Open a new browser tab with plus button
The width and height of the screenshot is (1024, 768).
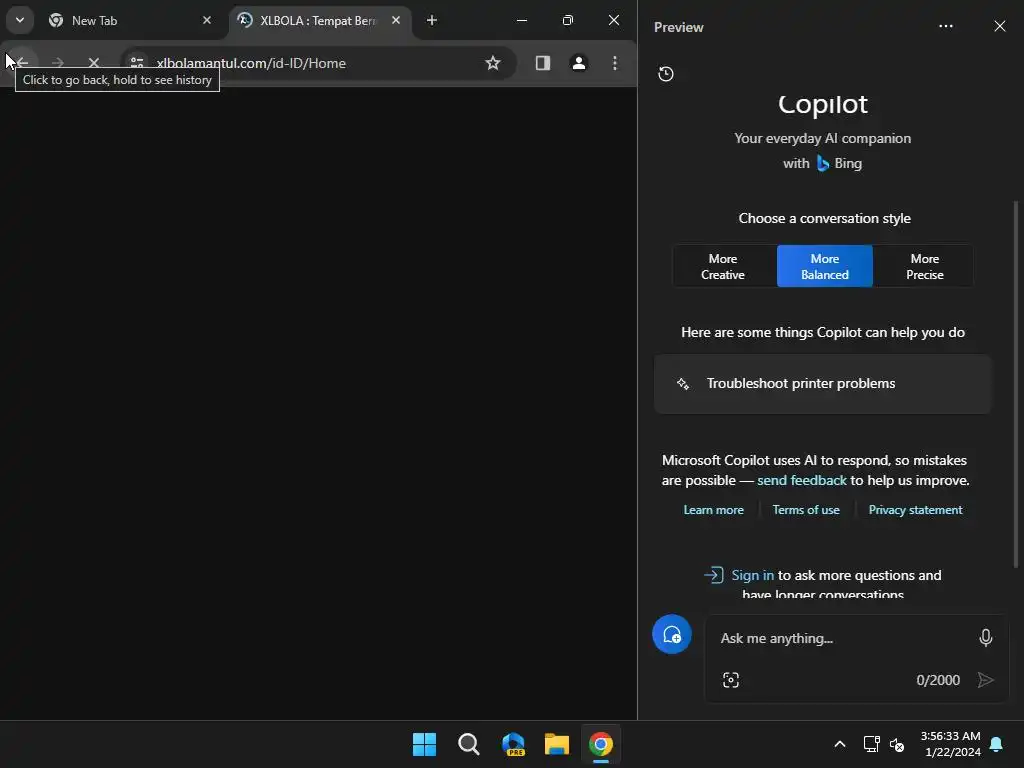point(432,20)
